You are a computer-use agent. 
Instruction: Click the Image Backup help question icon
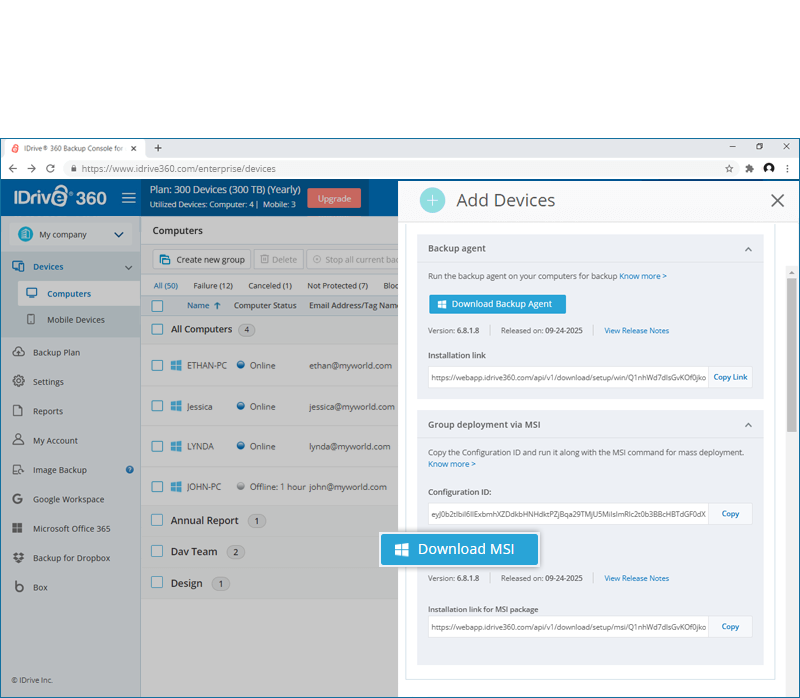[130, 469]
